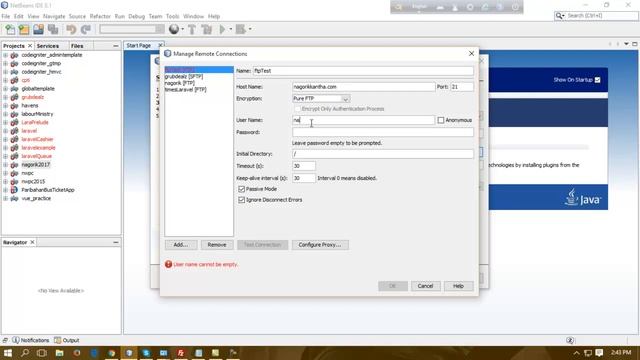Image resolution: width=640 pixels, height=360 pixels.
Task: Click the Redo toolbar icon
Action: point(86,29)
